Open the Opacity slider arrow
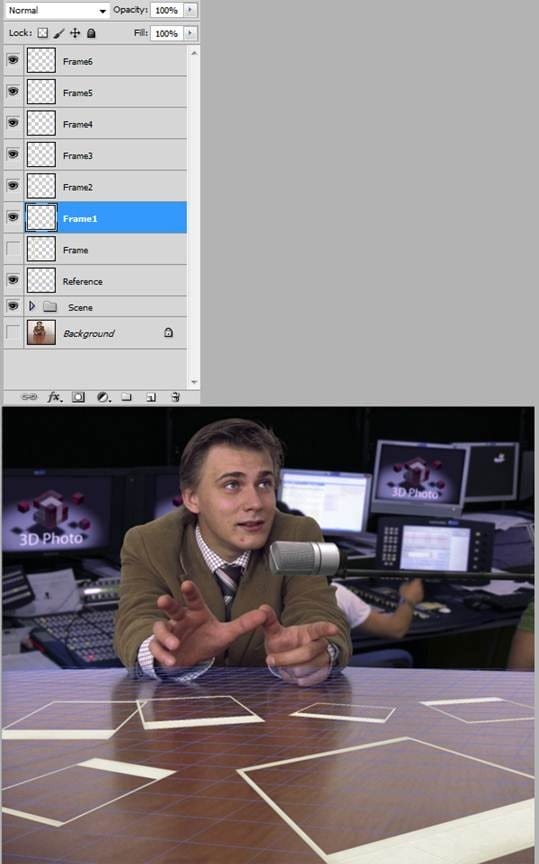 coord(190,10)
